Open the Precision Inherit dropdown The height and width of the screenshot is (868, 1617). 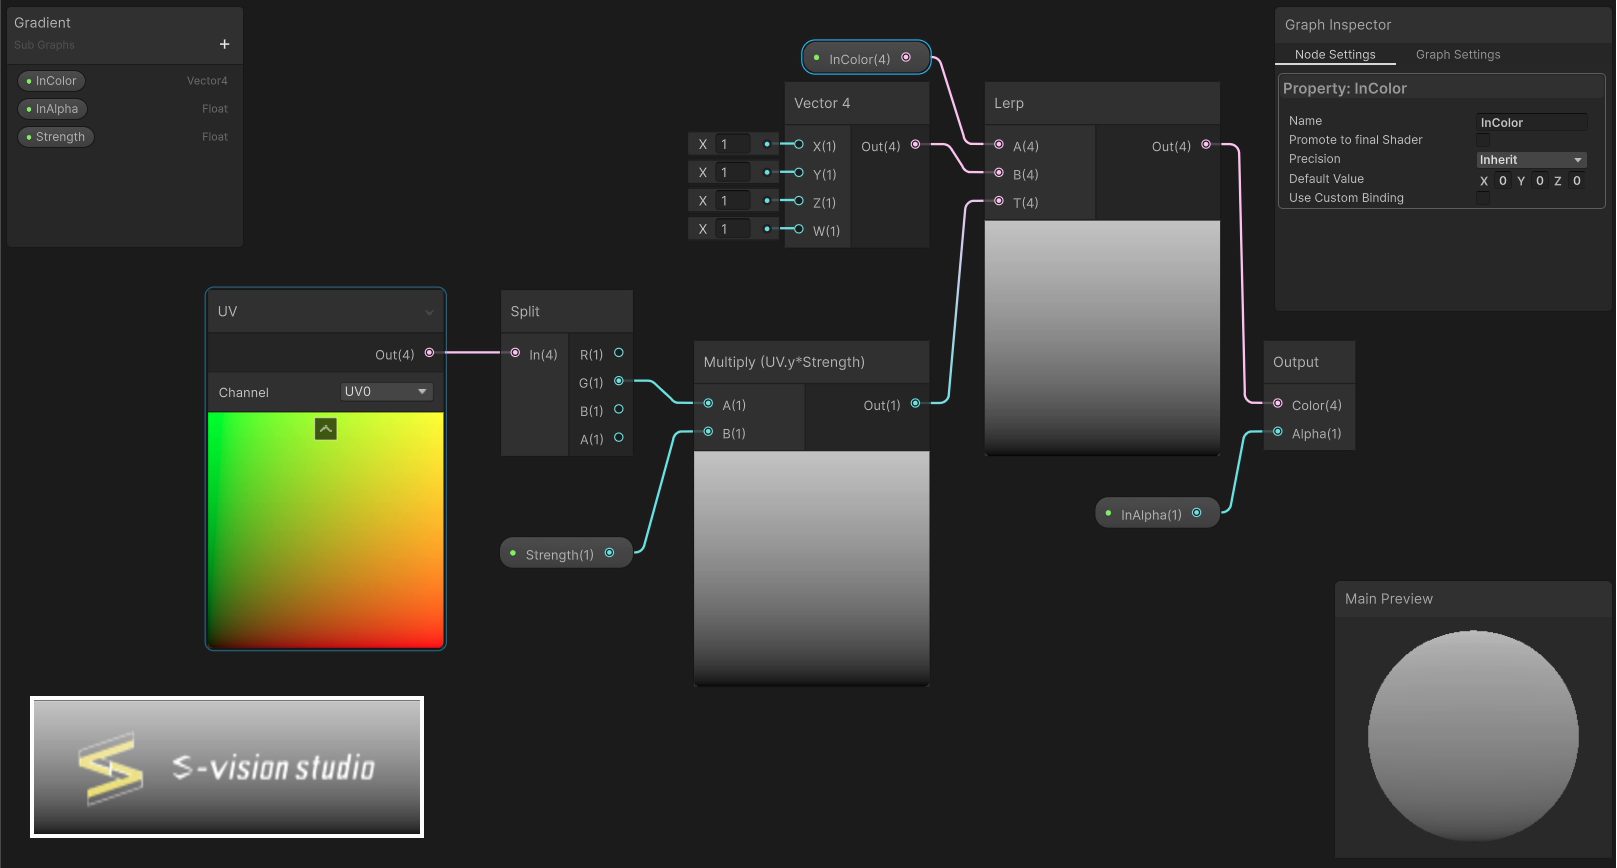pos(1532,160)
